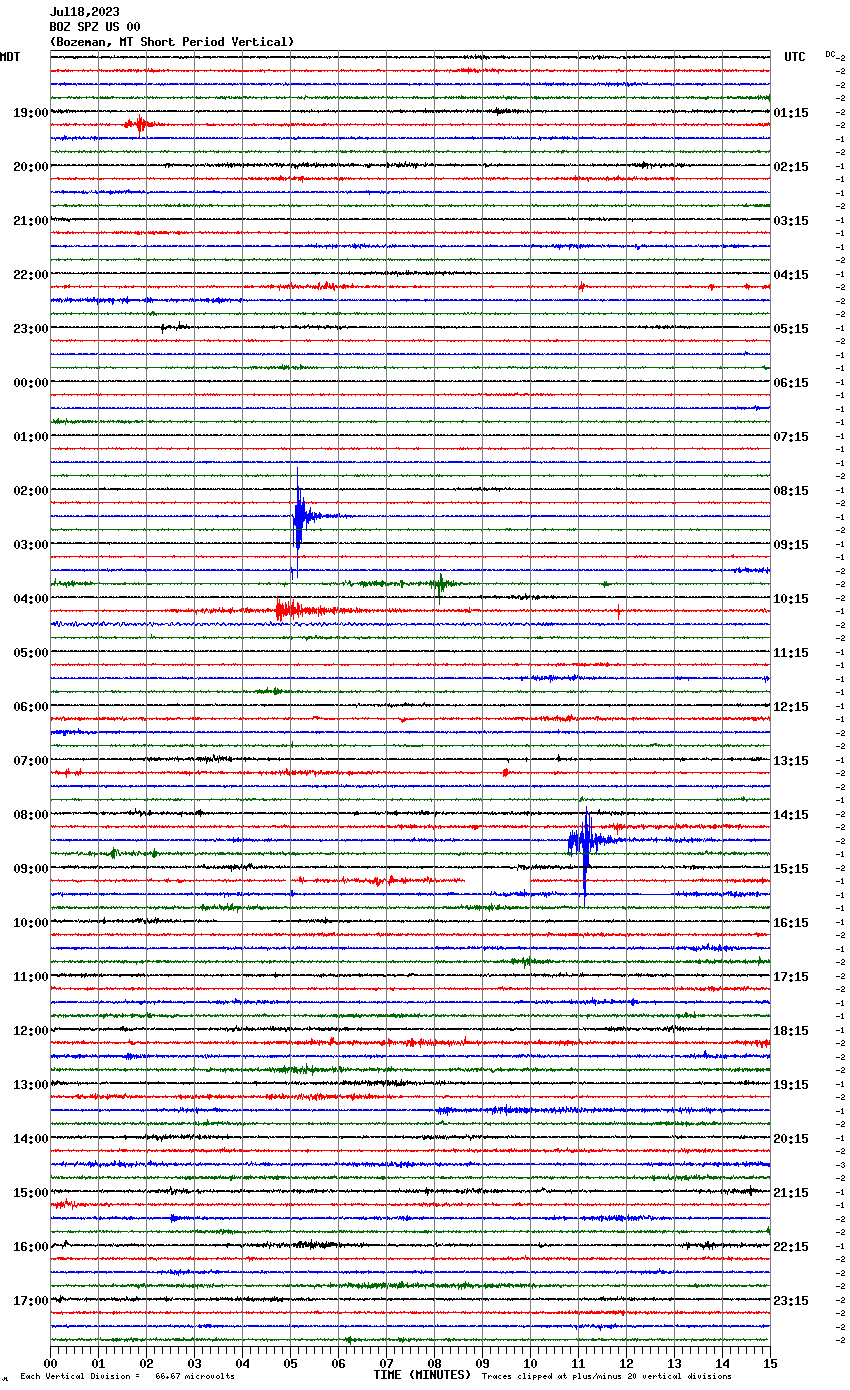
Task: Click the red burst after 19:00 MDT
Action: point(139,124)
